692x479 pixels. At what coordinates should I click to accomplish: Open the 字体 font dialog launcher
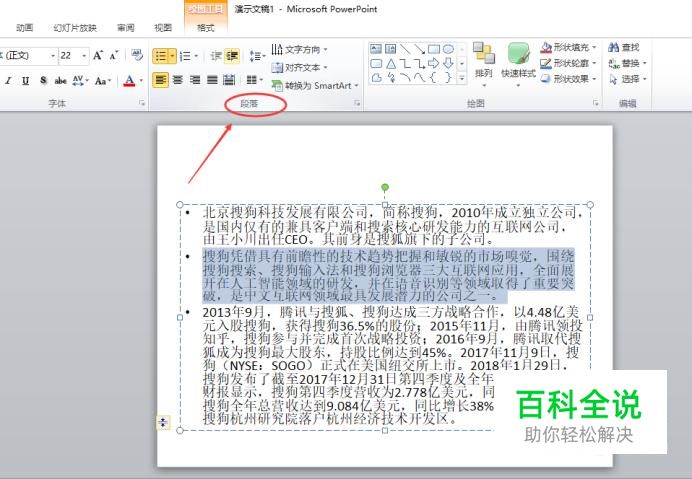click(142, 103)
